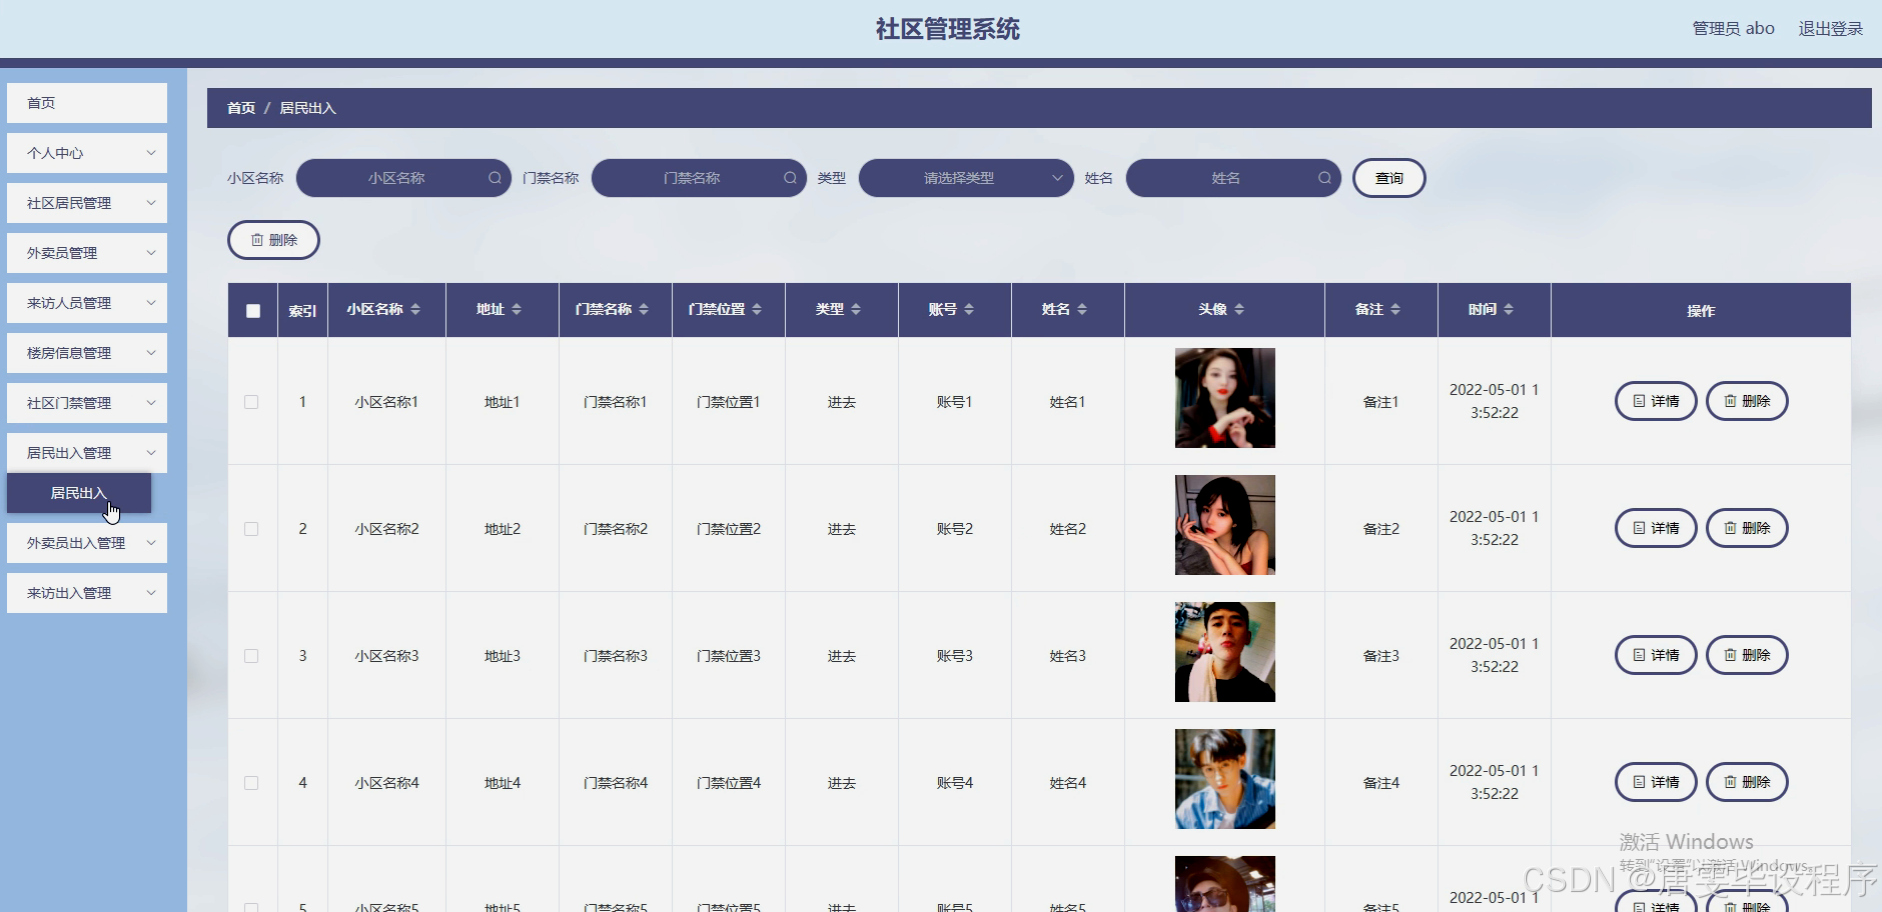Click cell text 账号3
The width and height of the screenshot is (1882, 912).
tap(954, 656)
